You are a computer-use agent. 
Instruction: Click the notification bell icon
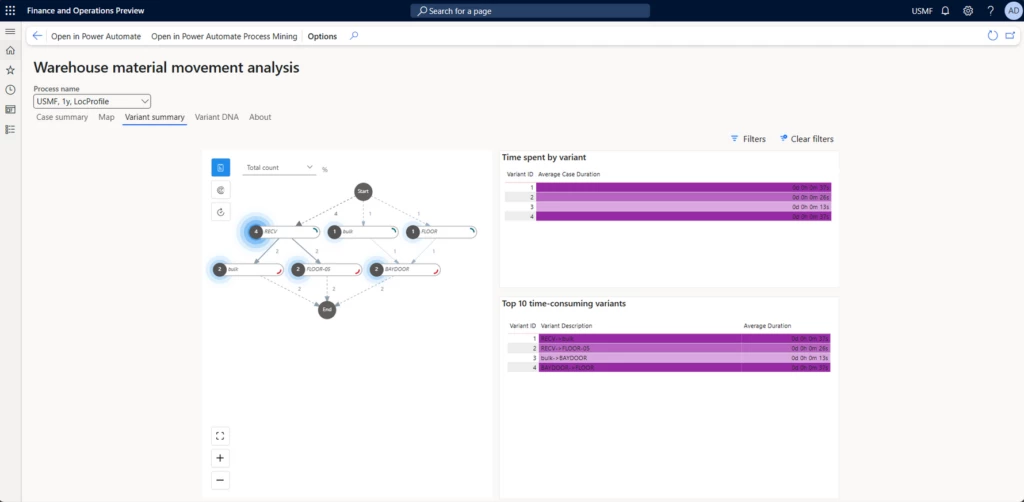pyautogui.click(x=945, y=10)
